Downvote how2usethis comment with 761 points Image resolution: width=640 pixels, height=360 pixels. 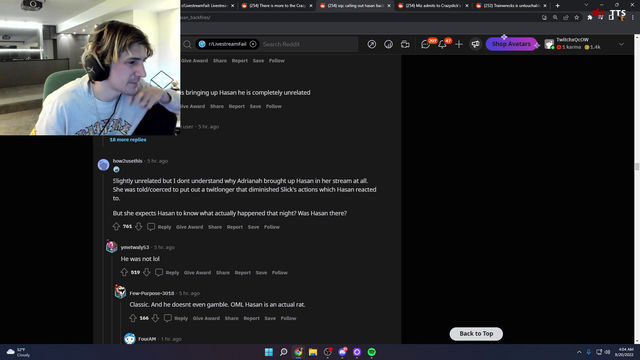pyautogui.click(x=139, y=227)
